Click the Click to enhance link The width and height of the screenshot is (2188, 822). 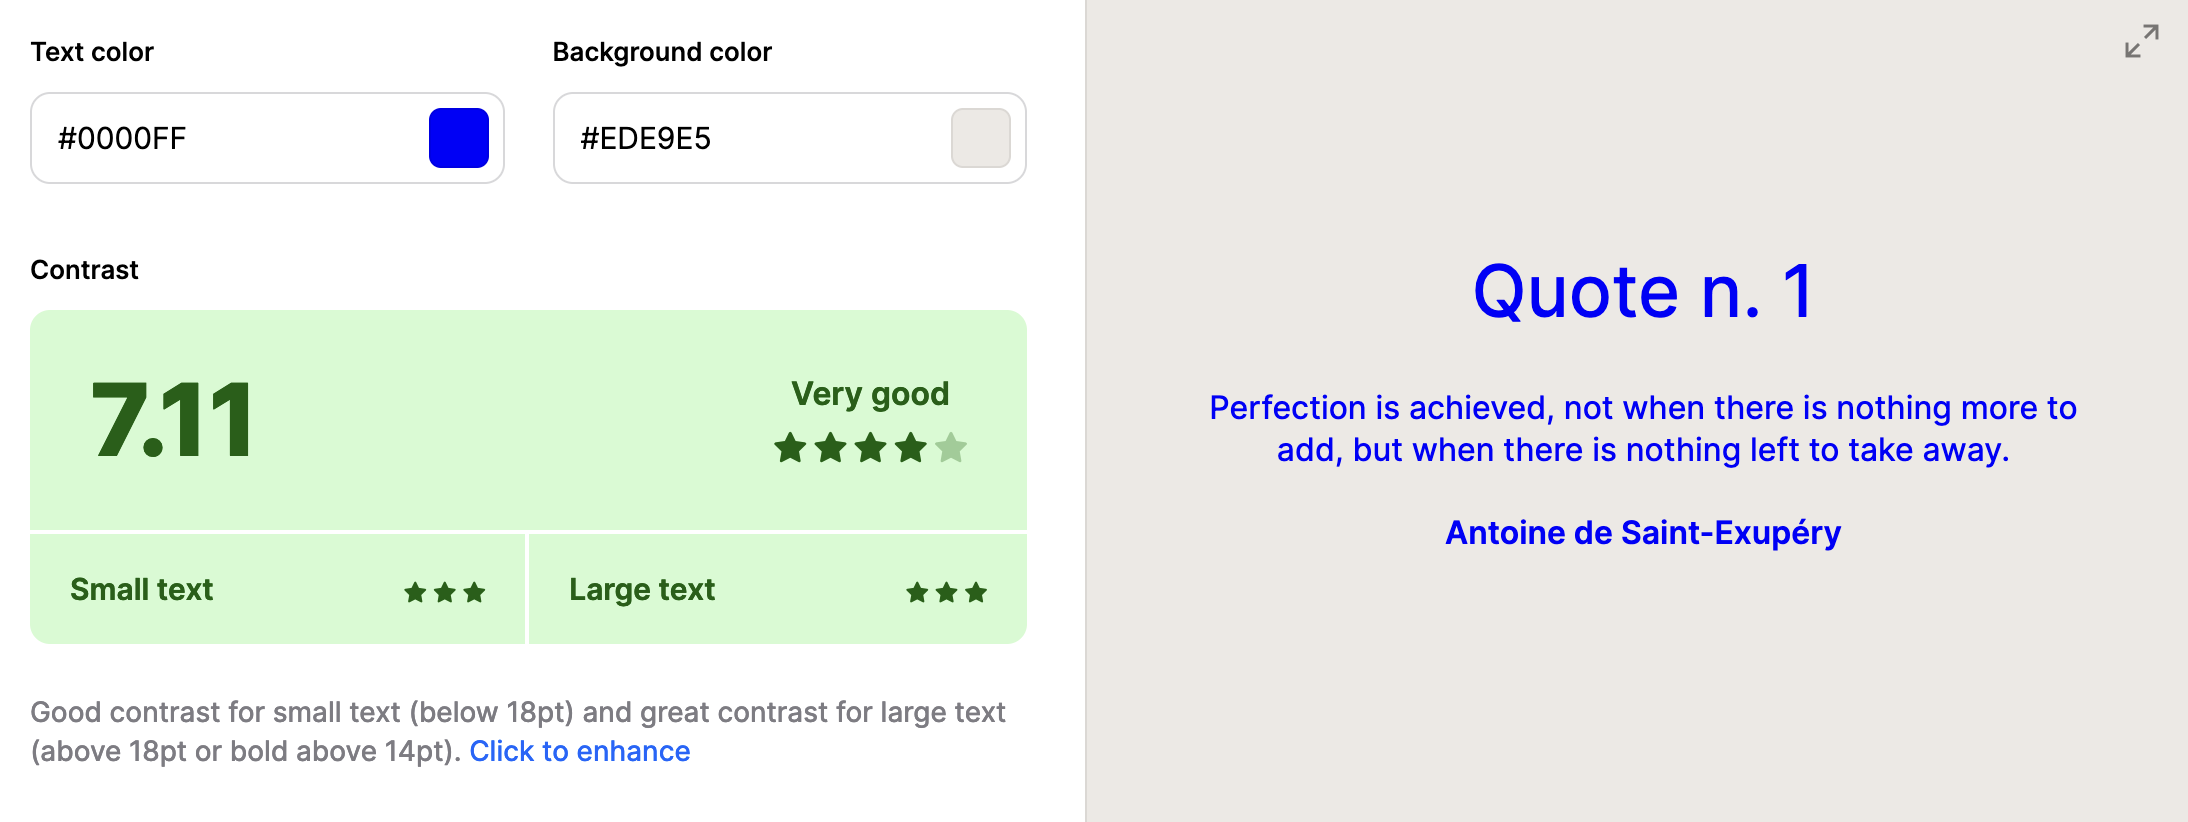(x=580, y=751)
